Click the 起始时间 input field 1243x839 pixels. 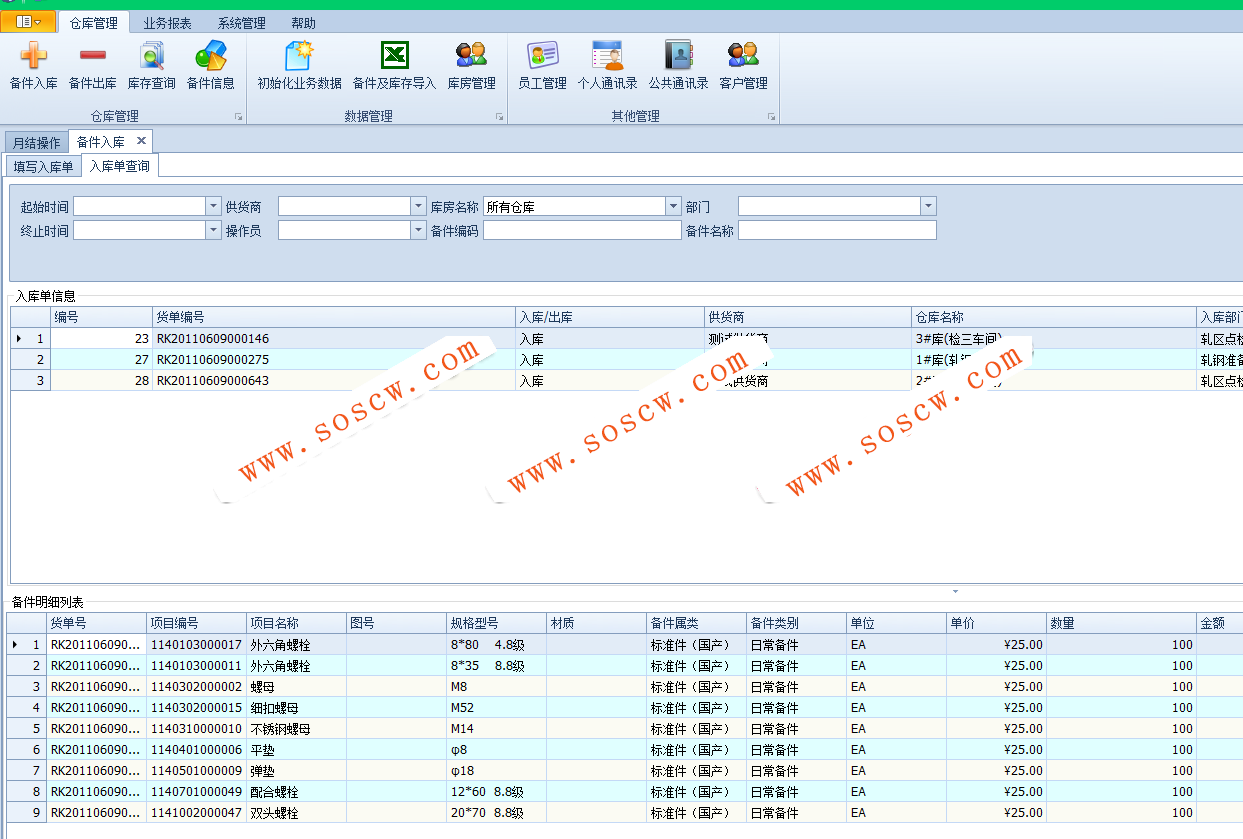[140, 206]
